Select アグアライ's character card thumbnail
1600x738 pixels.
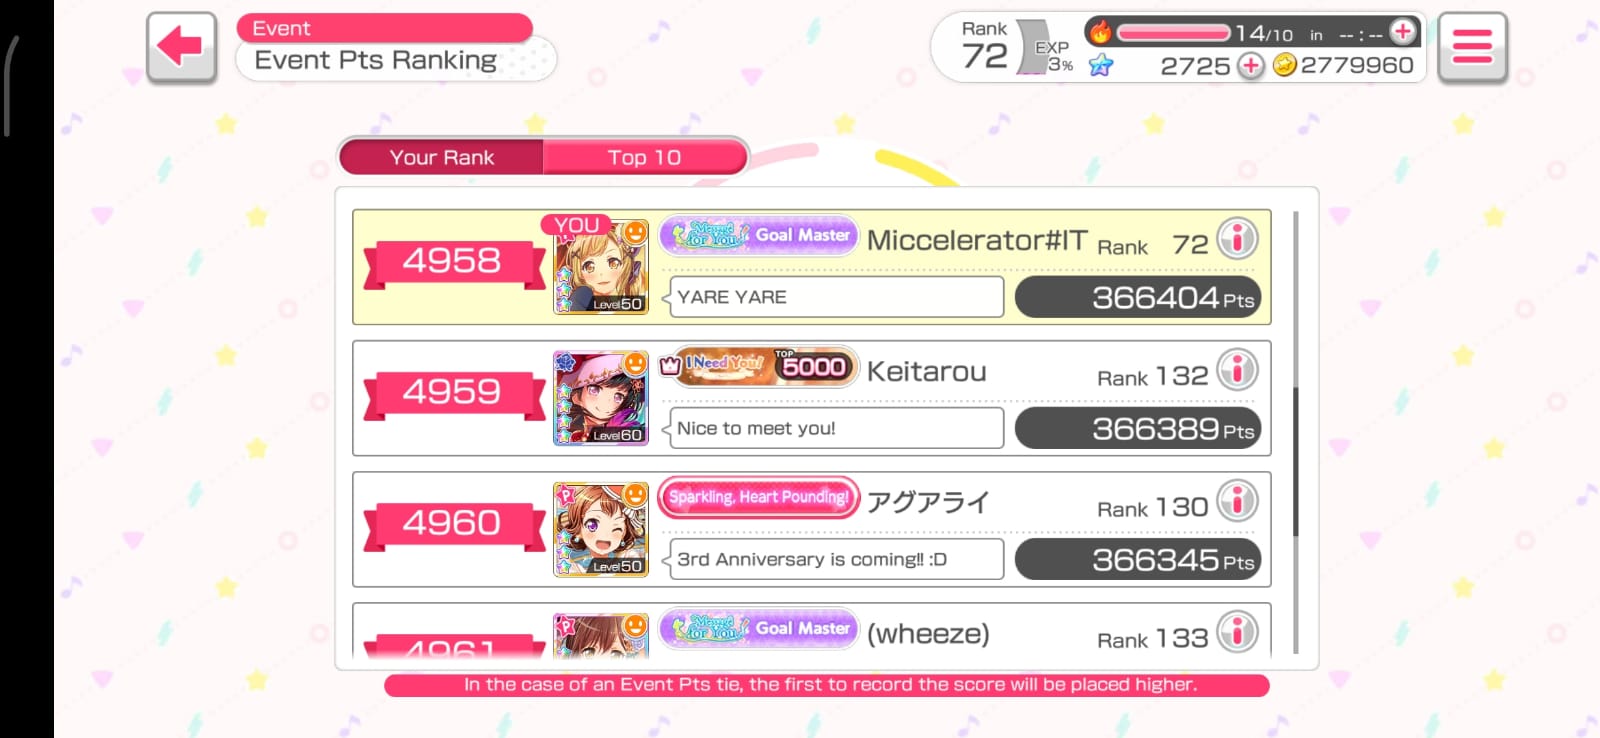[x=601, y=529]
